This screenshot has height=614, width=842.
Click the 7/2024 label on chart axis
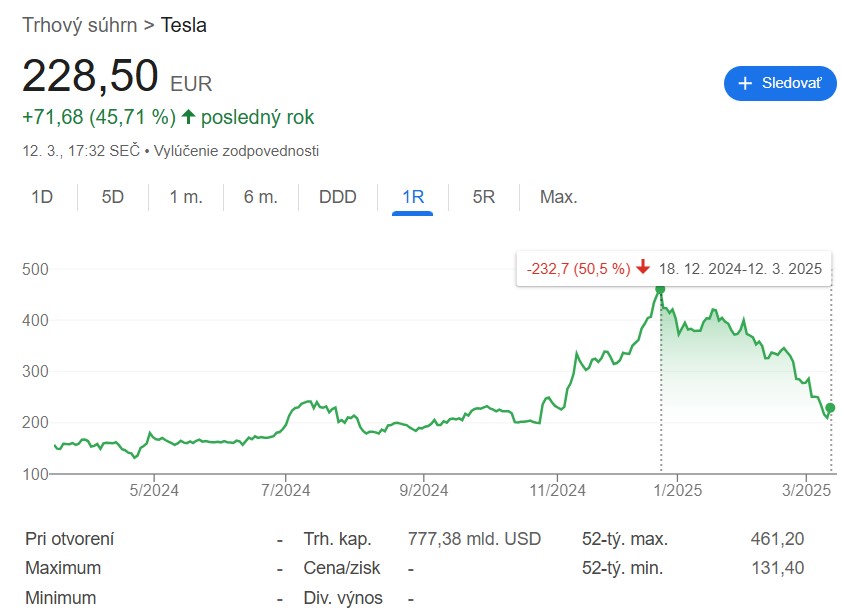click(x=286, y=490)
